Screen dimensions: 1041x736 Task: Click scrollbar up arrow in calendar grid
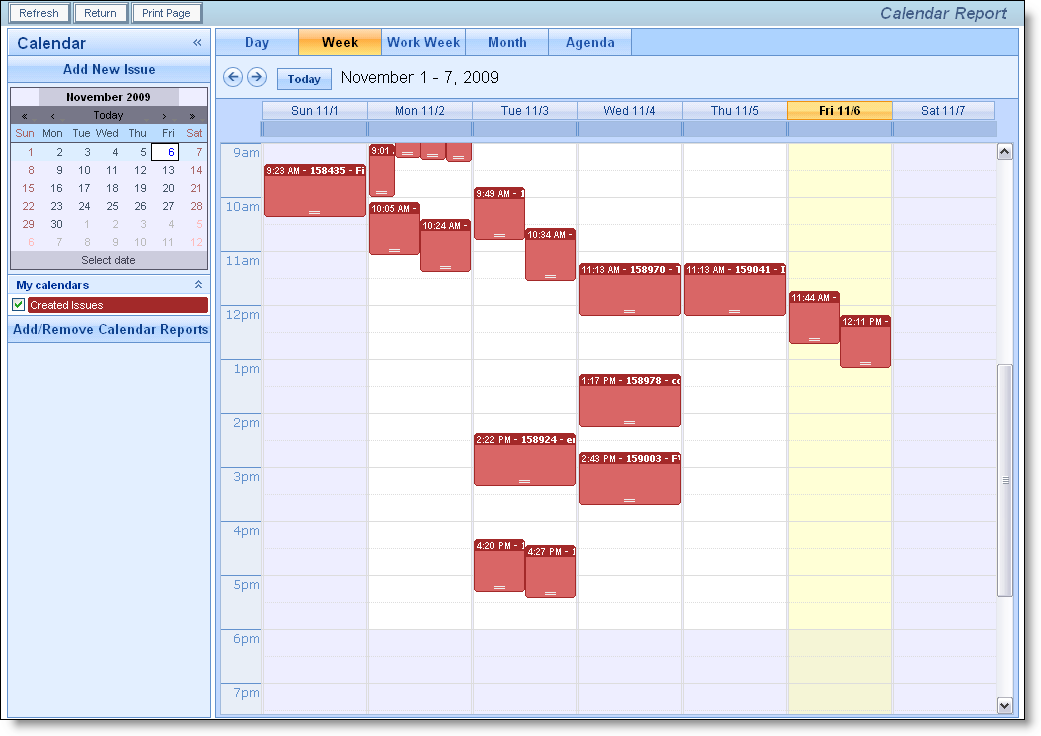pos(1005,152)
